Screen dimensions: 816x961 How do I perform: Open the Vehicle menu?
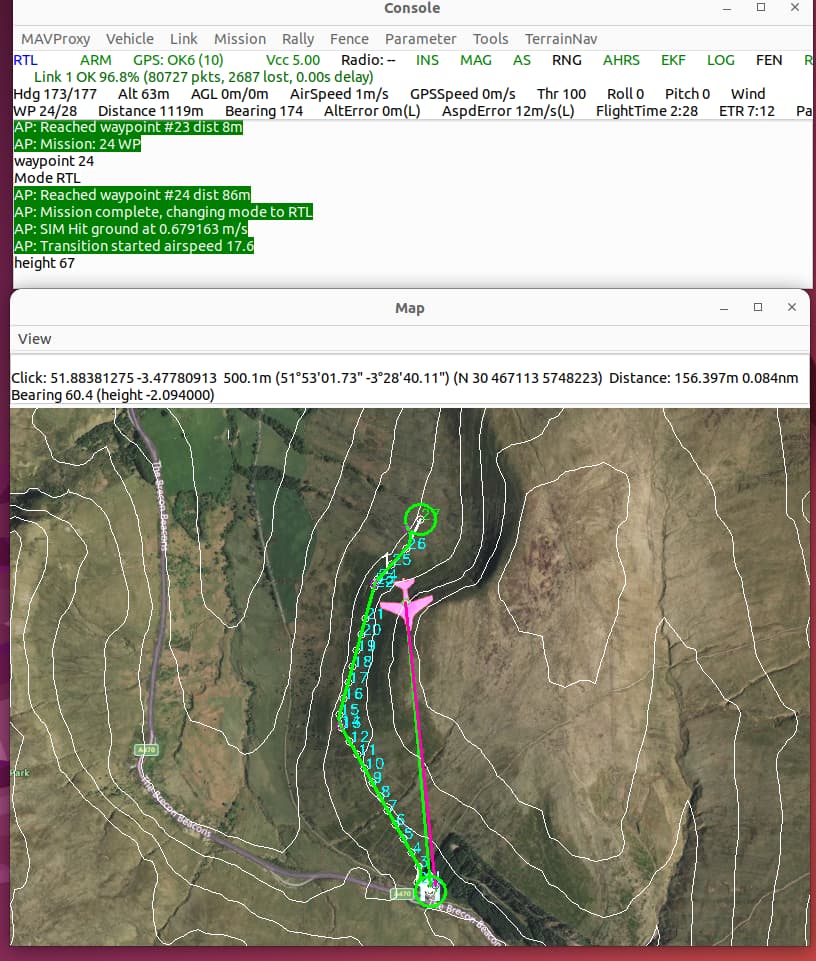130,39
